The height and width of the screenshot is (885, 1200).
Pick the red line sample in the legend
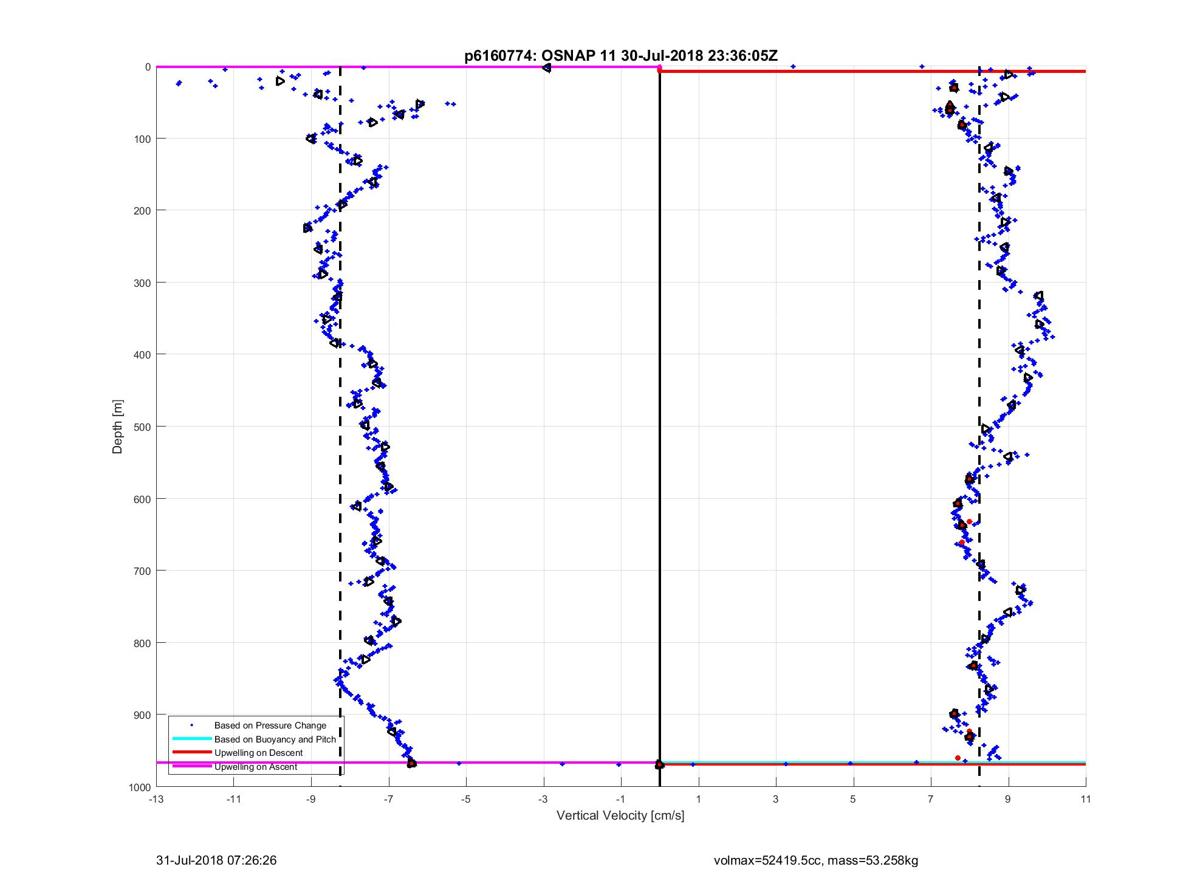coord(191,752)
